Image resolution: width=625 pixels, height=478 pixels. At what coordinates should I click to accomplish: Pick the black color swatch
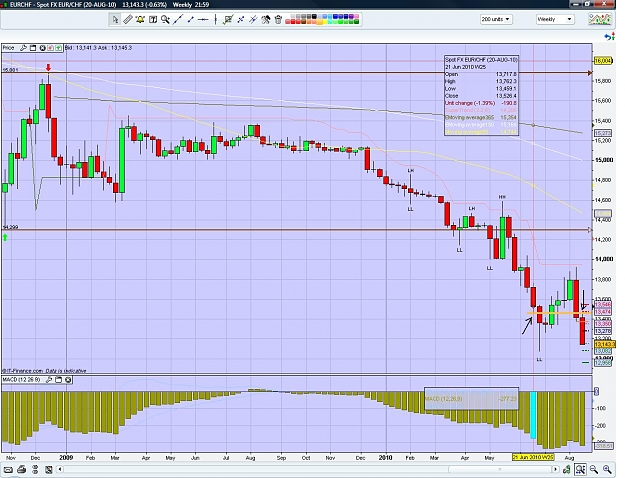(314, 16)
